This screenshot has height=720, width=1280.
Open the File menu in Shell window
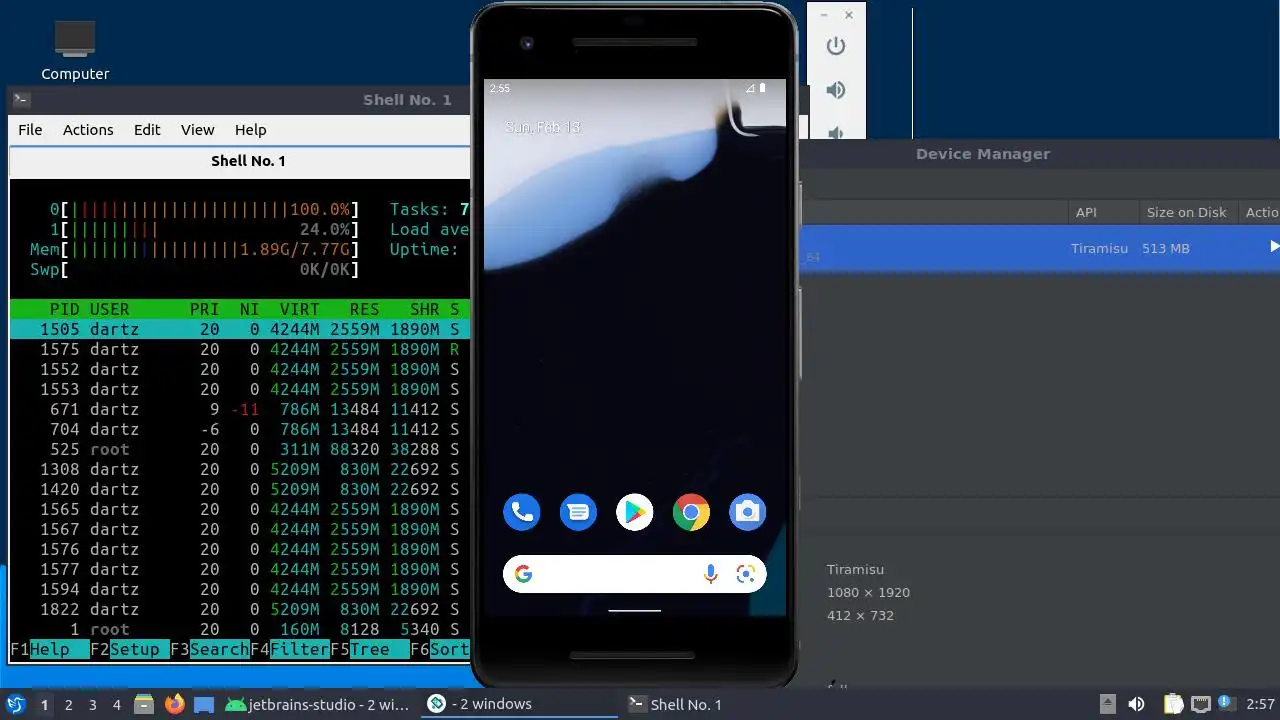pyautogui.click(x=30, y=130)
